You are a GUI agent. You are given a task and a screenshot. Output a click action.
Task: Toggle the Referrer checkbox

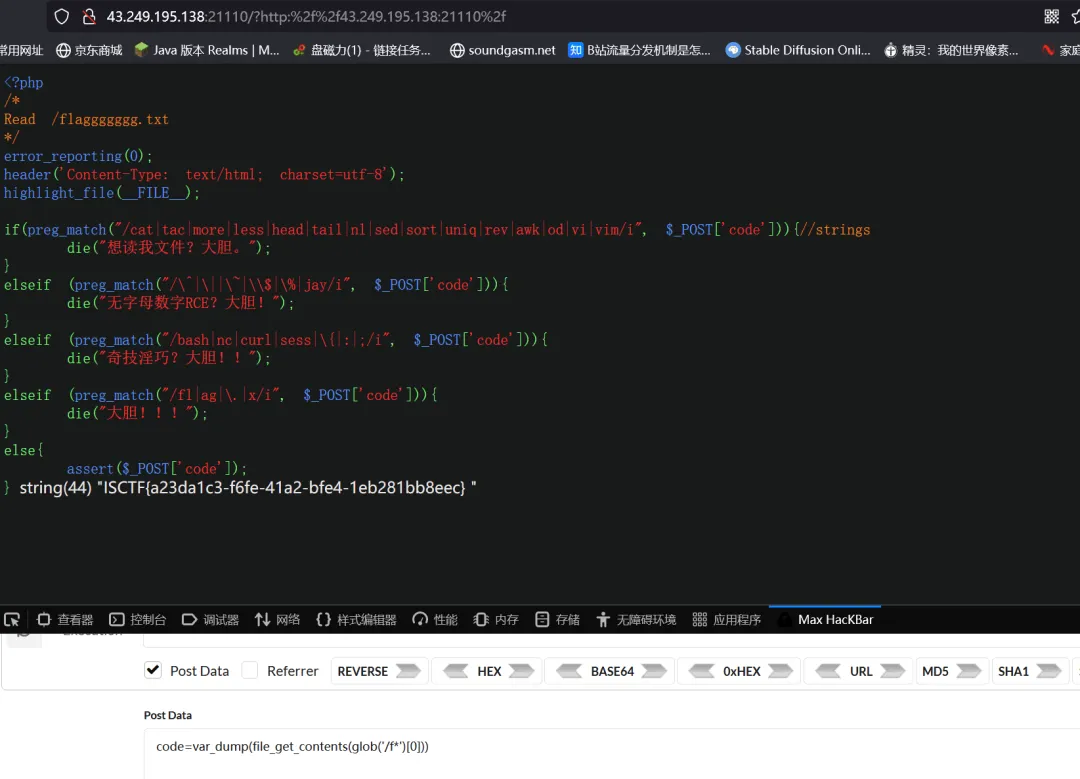click(x=250, y=670)
